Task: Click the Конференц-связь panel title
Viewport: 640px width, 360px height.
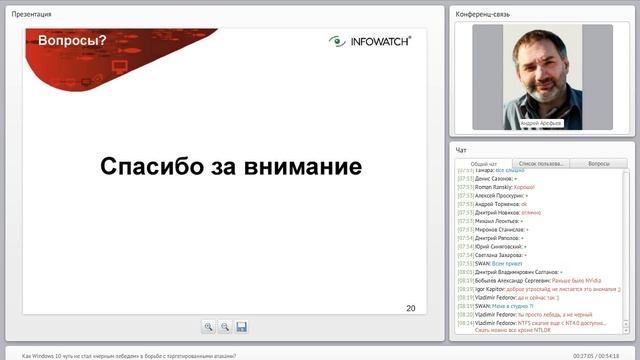Action: [482, 14]
